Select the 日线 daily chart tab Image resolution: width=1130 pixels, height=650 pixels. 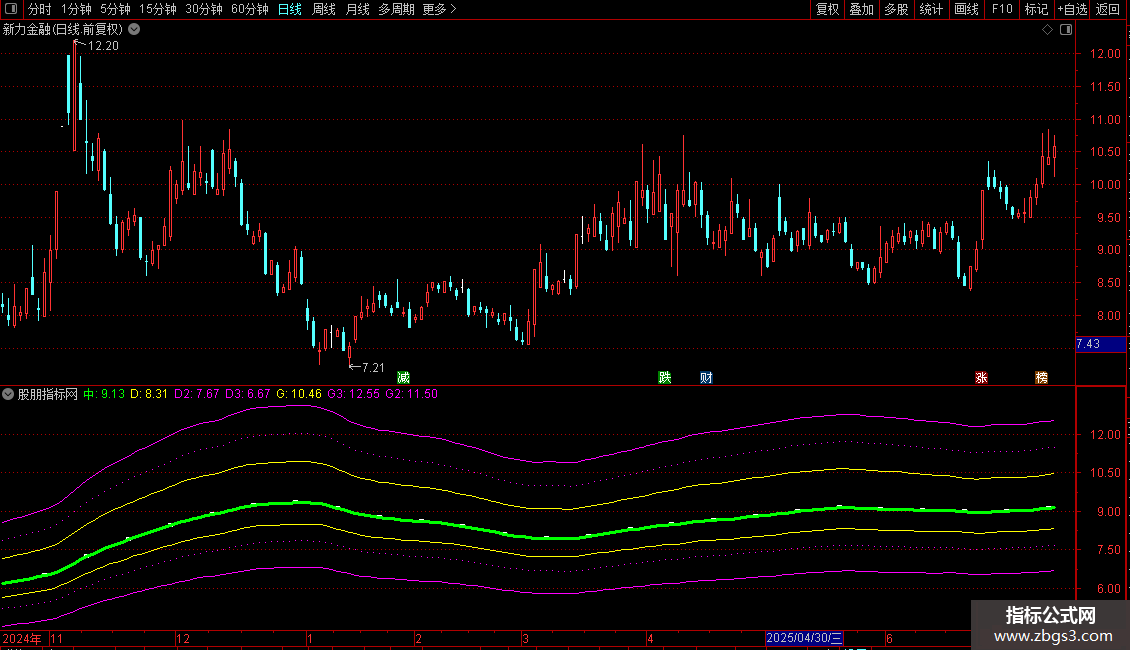290,9
